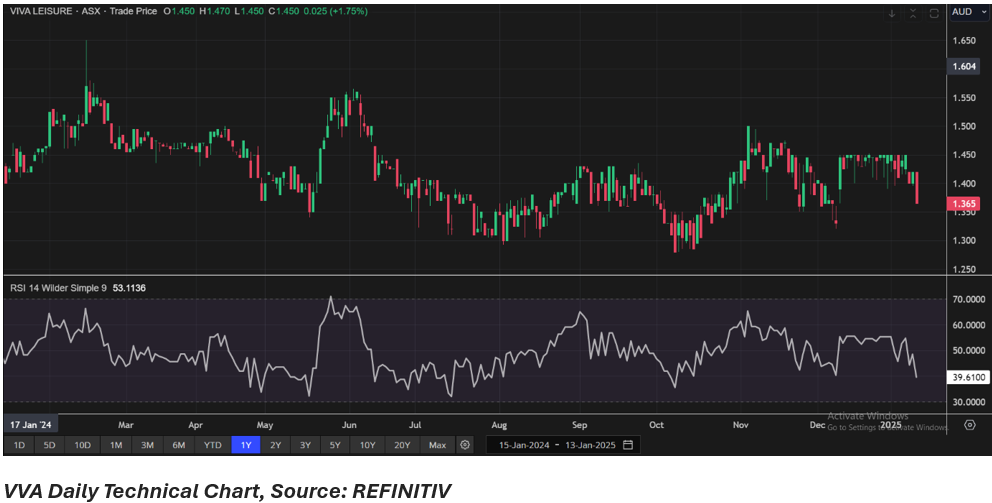Click the axis settings icon at bottom right
The width and height of the screenshot is (992, 503).
(x=969, y=424)
